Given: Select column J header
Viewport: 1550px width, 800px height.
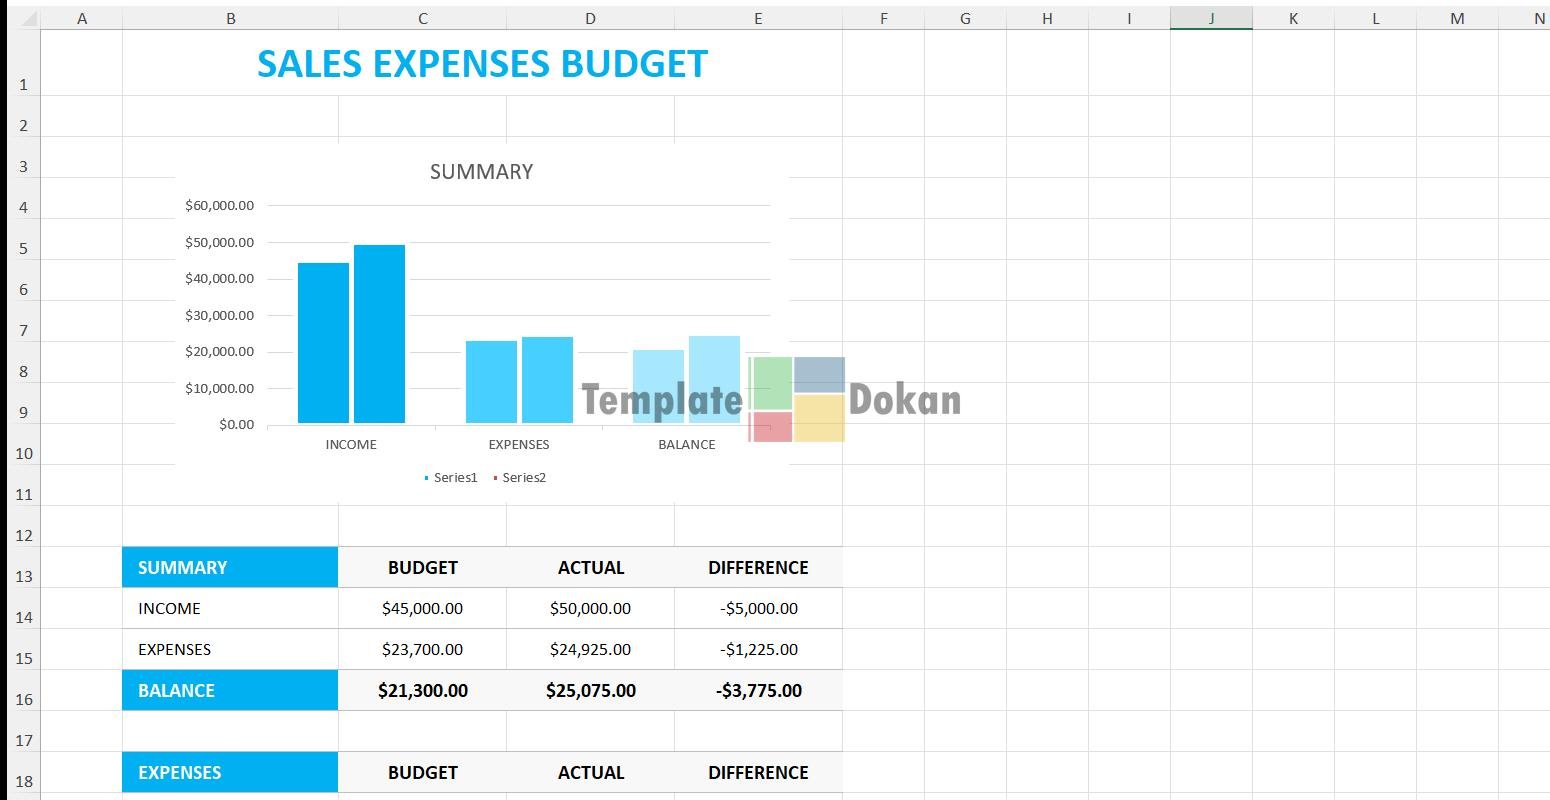Looking at the screenshot, I should [1211, 18].
